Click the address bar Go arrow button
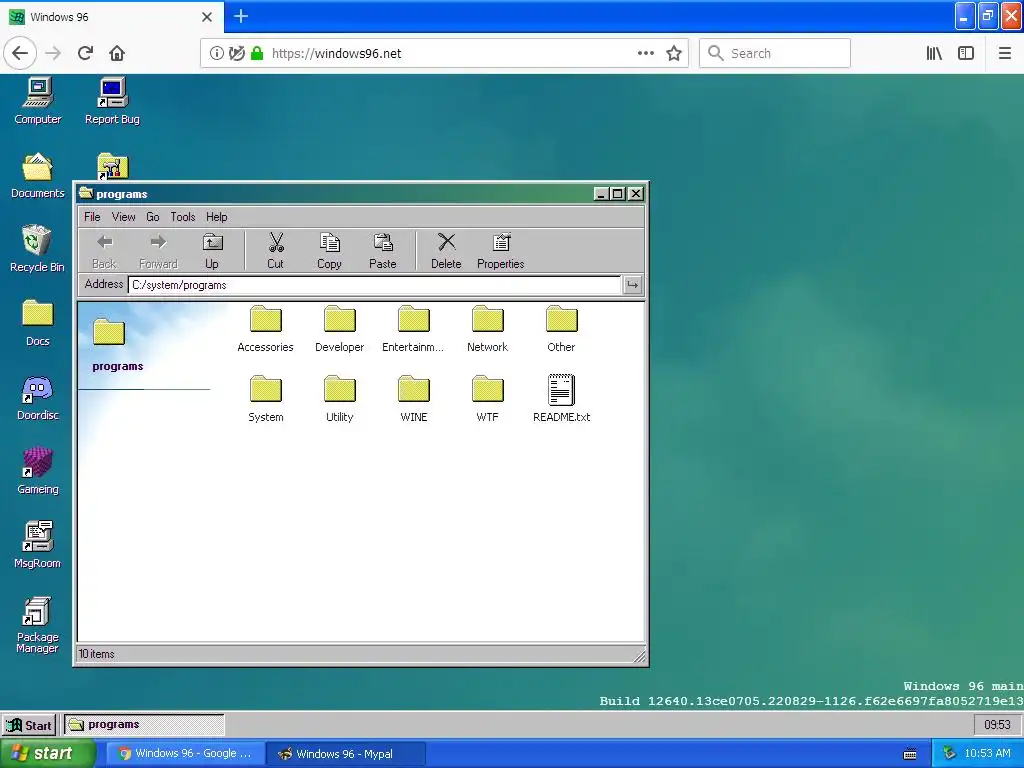The width and height of the screenshot is (1024, 768). 632,285
